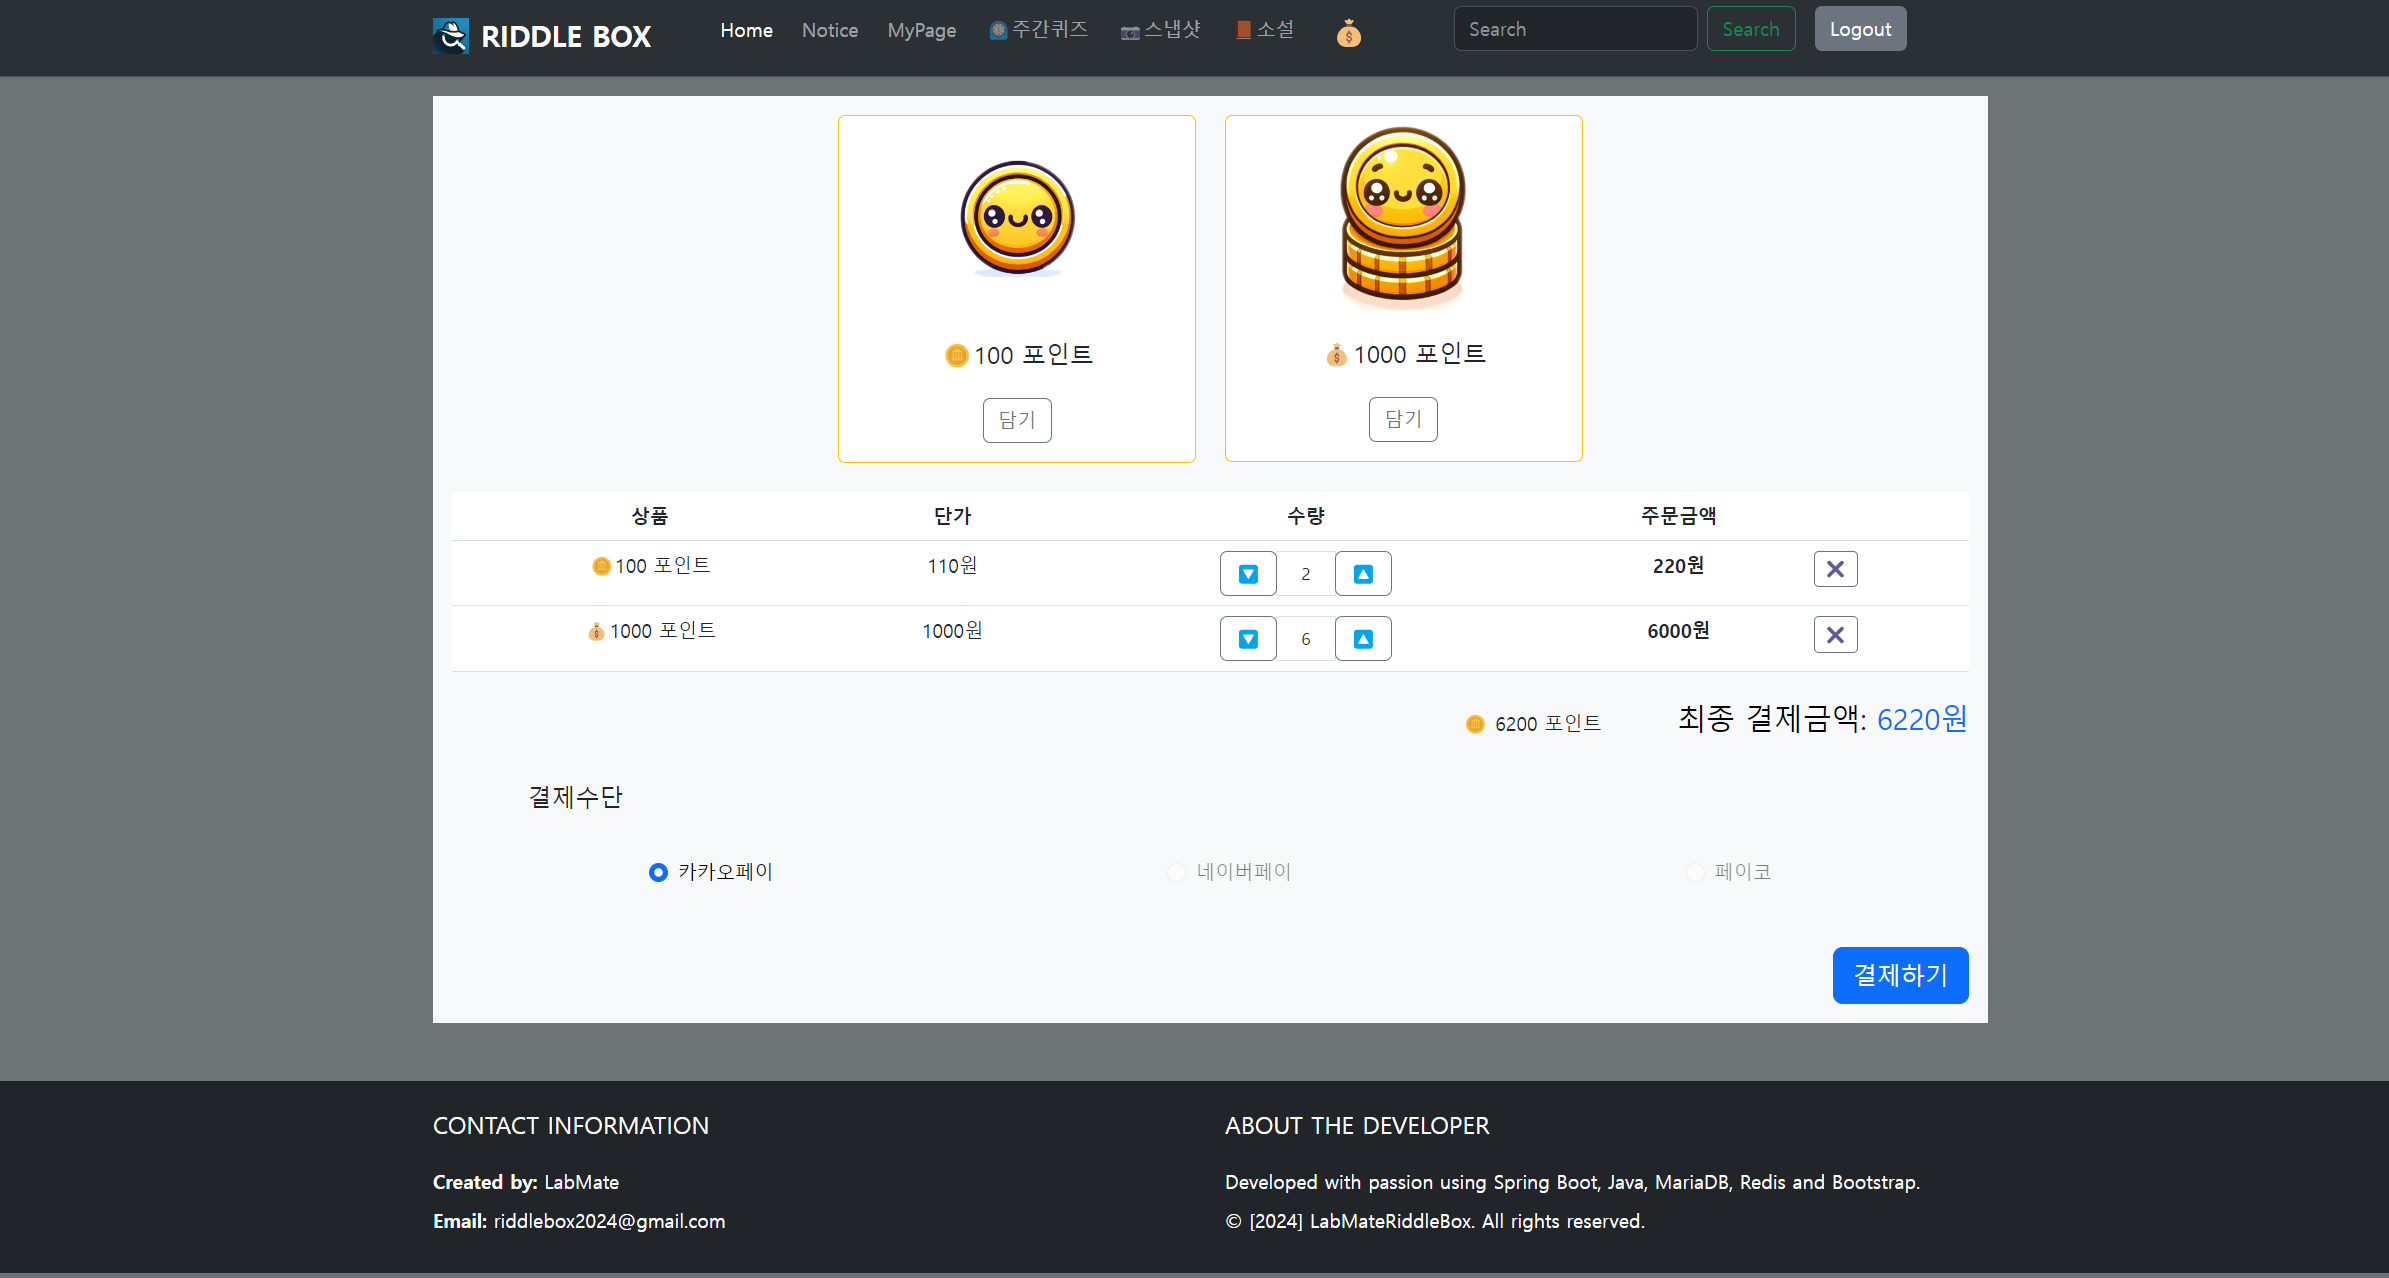Go to 스냅샷 in navigation bar

1160,30
